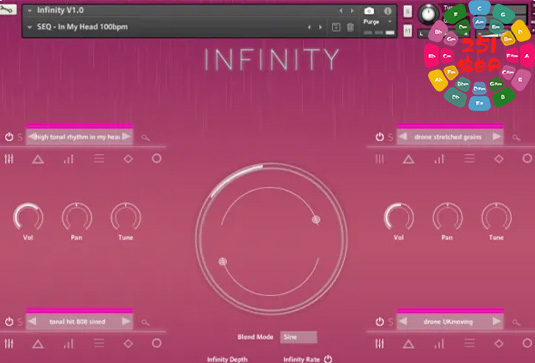The image size is (535, 363).
Task: Toggle power for drone UKmoving layer
Action: tap(379, 321)
